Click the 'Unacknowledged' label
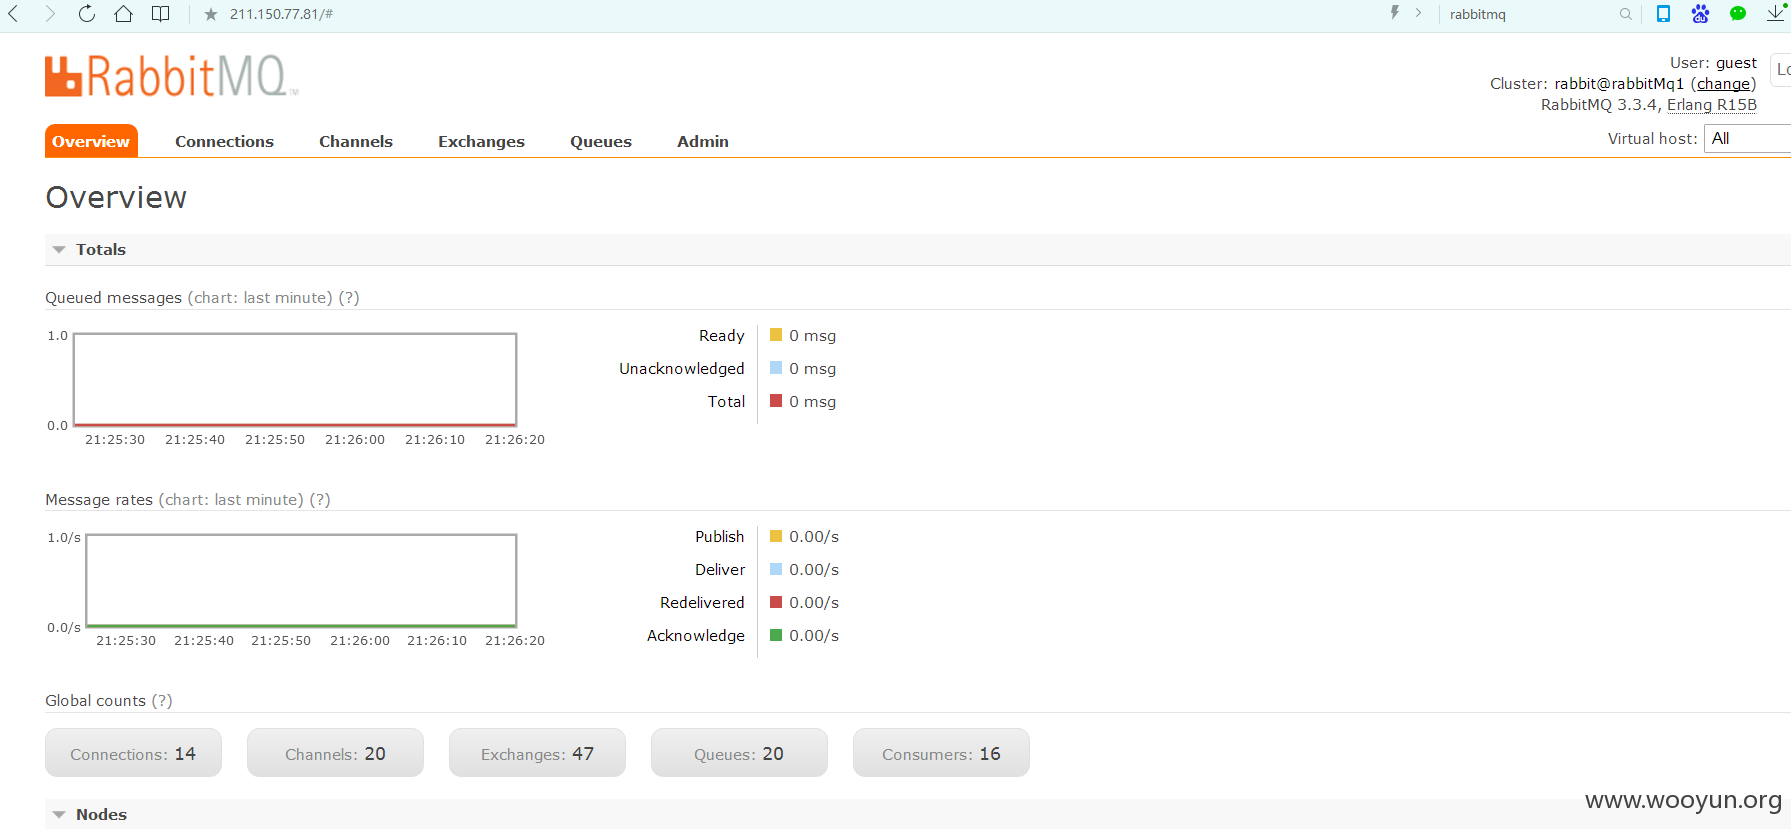1791x829 pixels. tap(682, 369)
